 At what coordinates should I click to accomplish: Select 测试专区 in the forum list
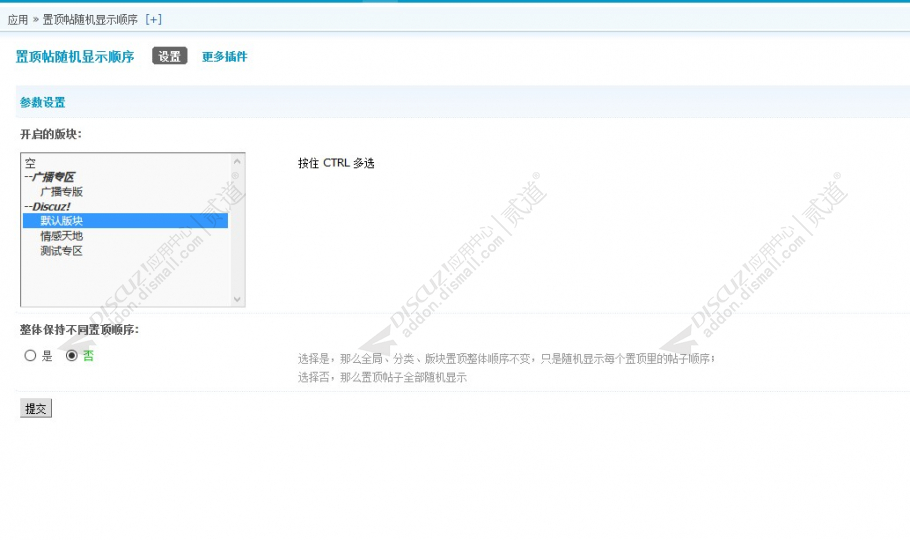coord(125,251)
